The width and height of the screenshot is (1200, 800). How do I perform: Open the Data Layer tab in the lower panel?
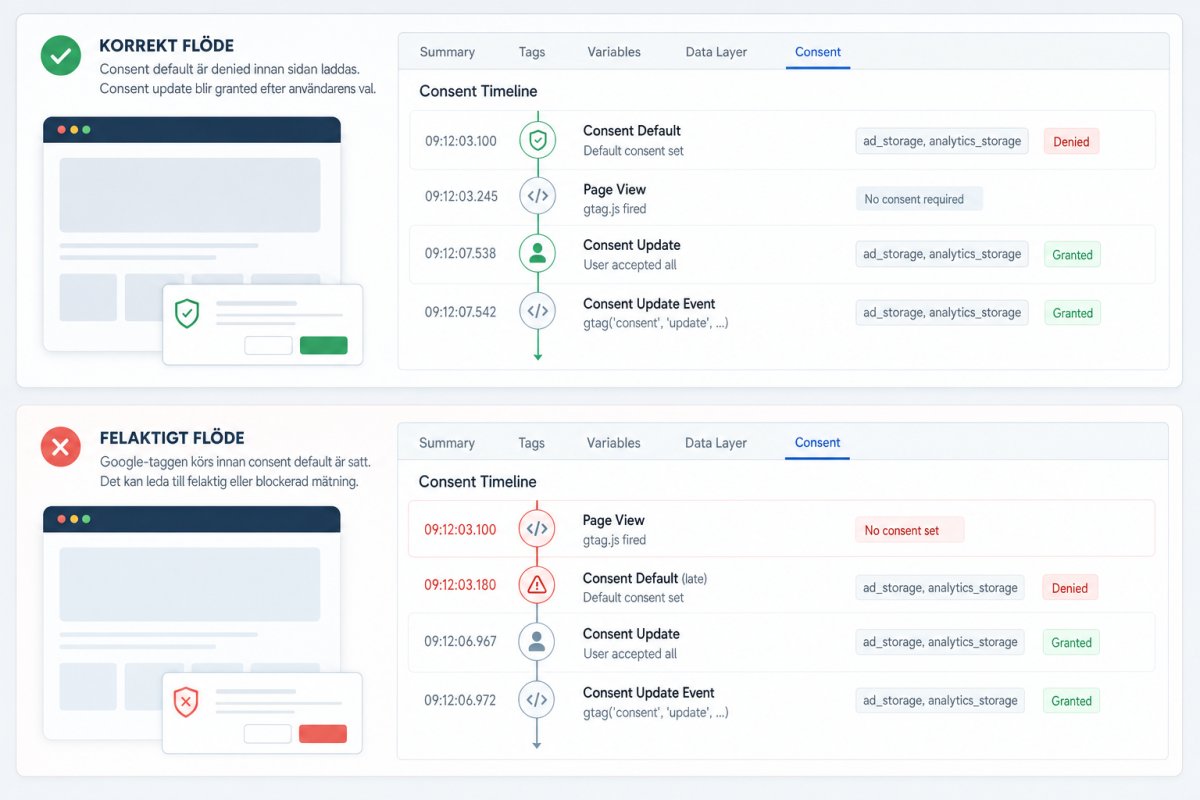(716, 443)
